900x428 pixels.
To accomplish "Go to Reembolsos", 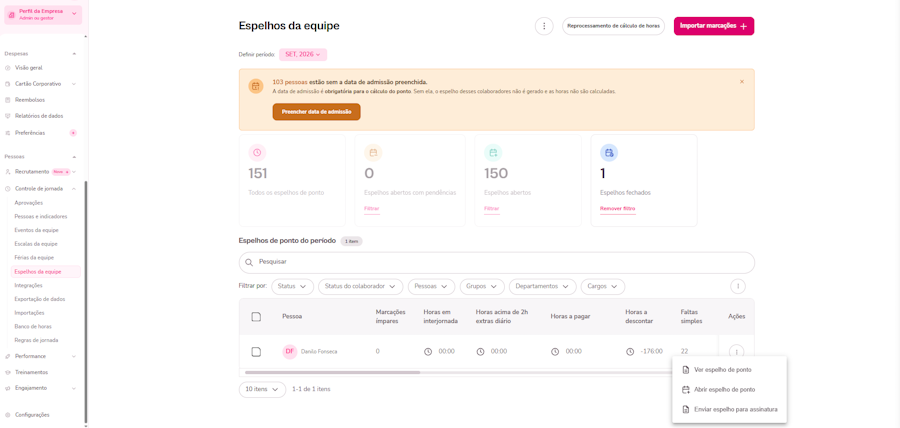I will click(x=30, y=100).
